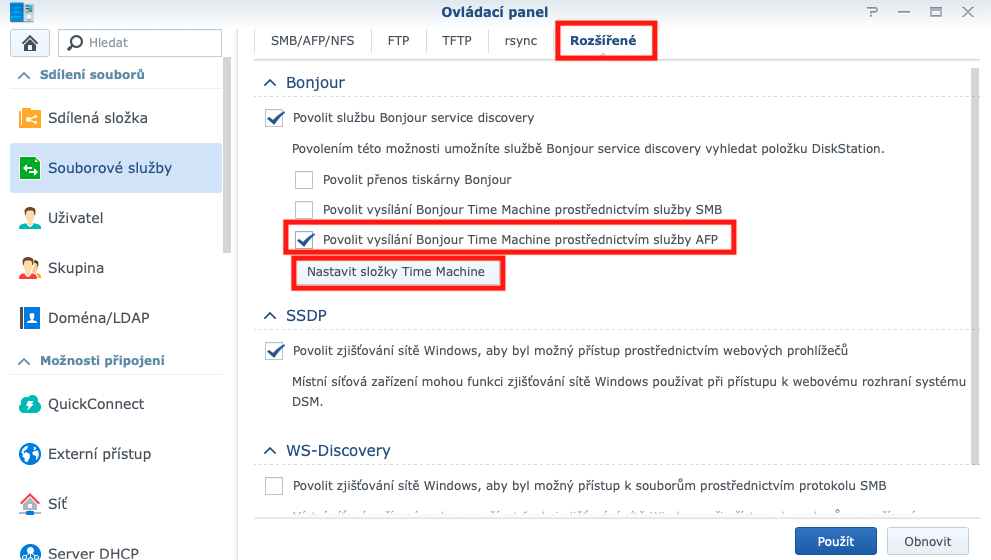991x560 pixels.
Task: Open Doména/LDAP icon in sidebar
Action: tap(30, 318)
